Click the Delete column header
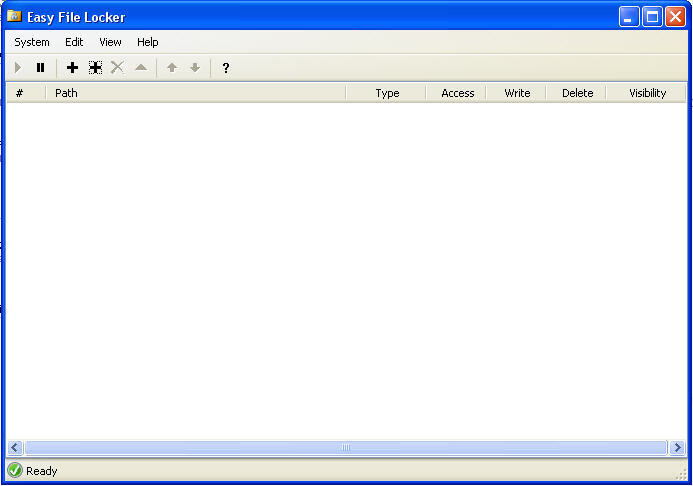The height and width of the screenshot is (486, 693). (576, 93)
